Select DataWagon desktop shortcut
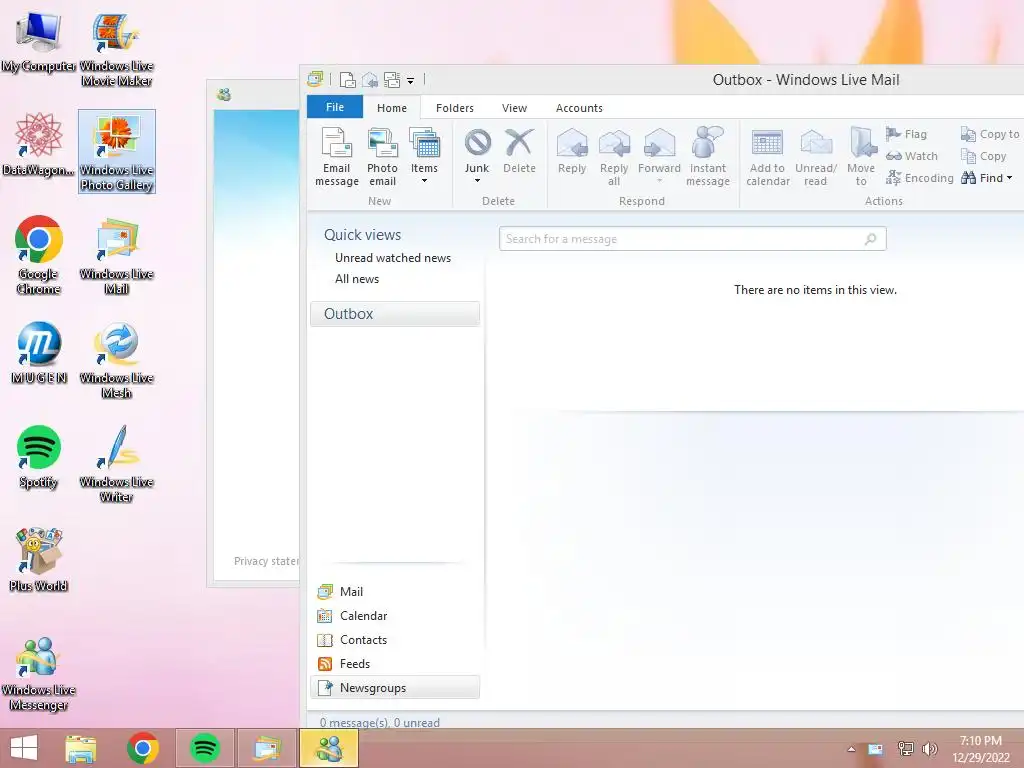The width and height of the screenshot is (1024, 768). (x=39, y=145)
